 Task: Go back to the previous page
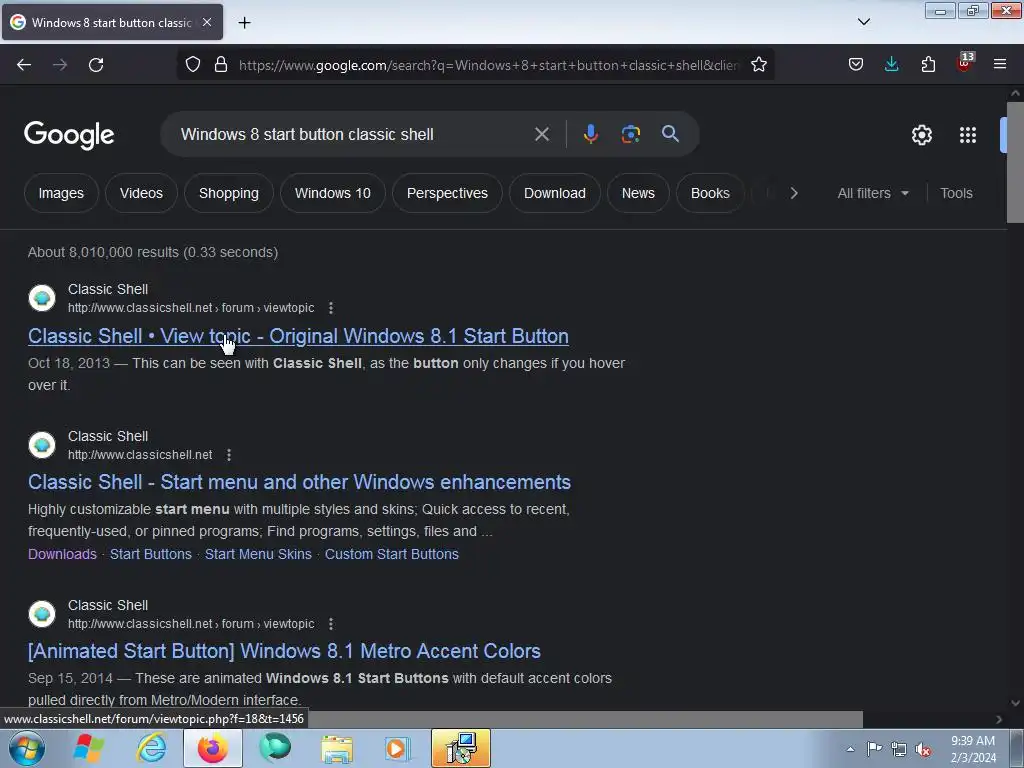(x=24, y=65)
